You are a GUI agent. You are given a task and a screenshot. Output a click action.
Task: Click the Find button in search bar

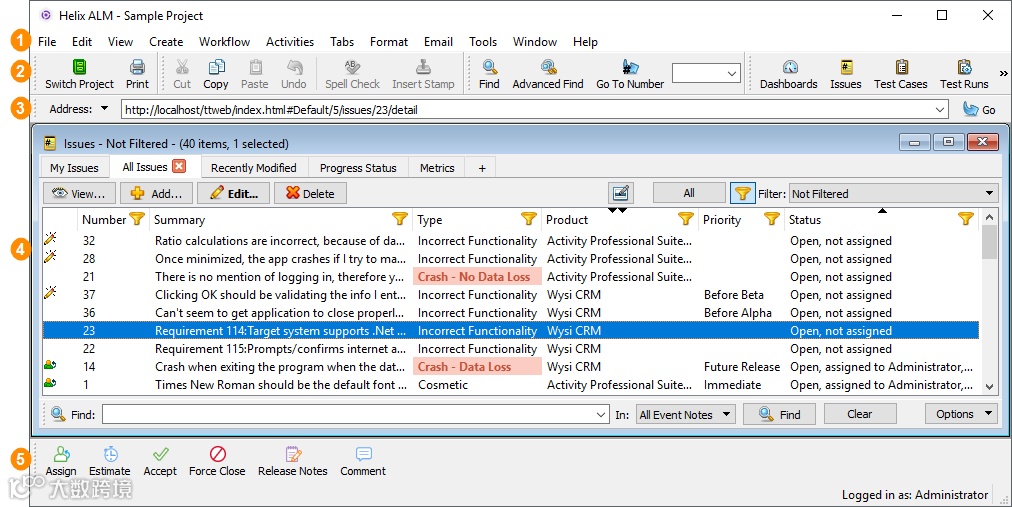click(780, 414)
